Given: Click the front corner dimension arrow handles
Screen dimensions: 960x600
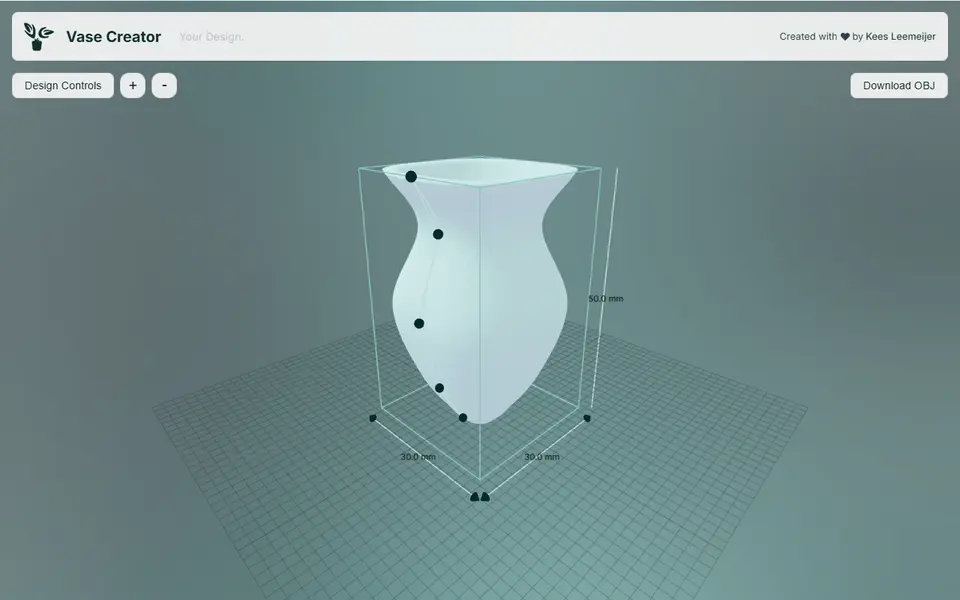Looking at the screenshot, I should (480, 497).
